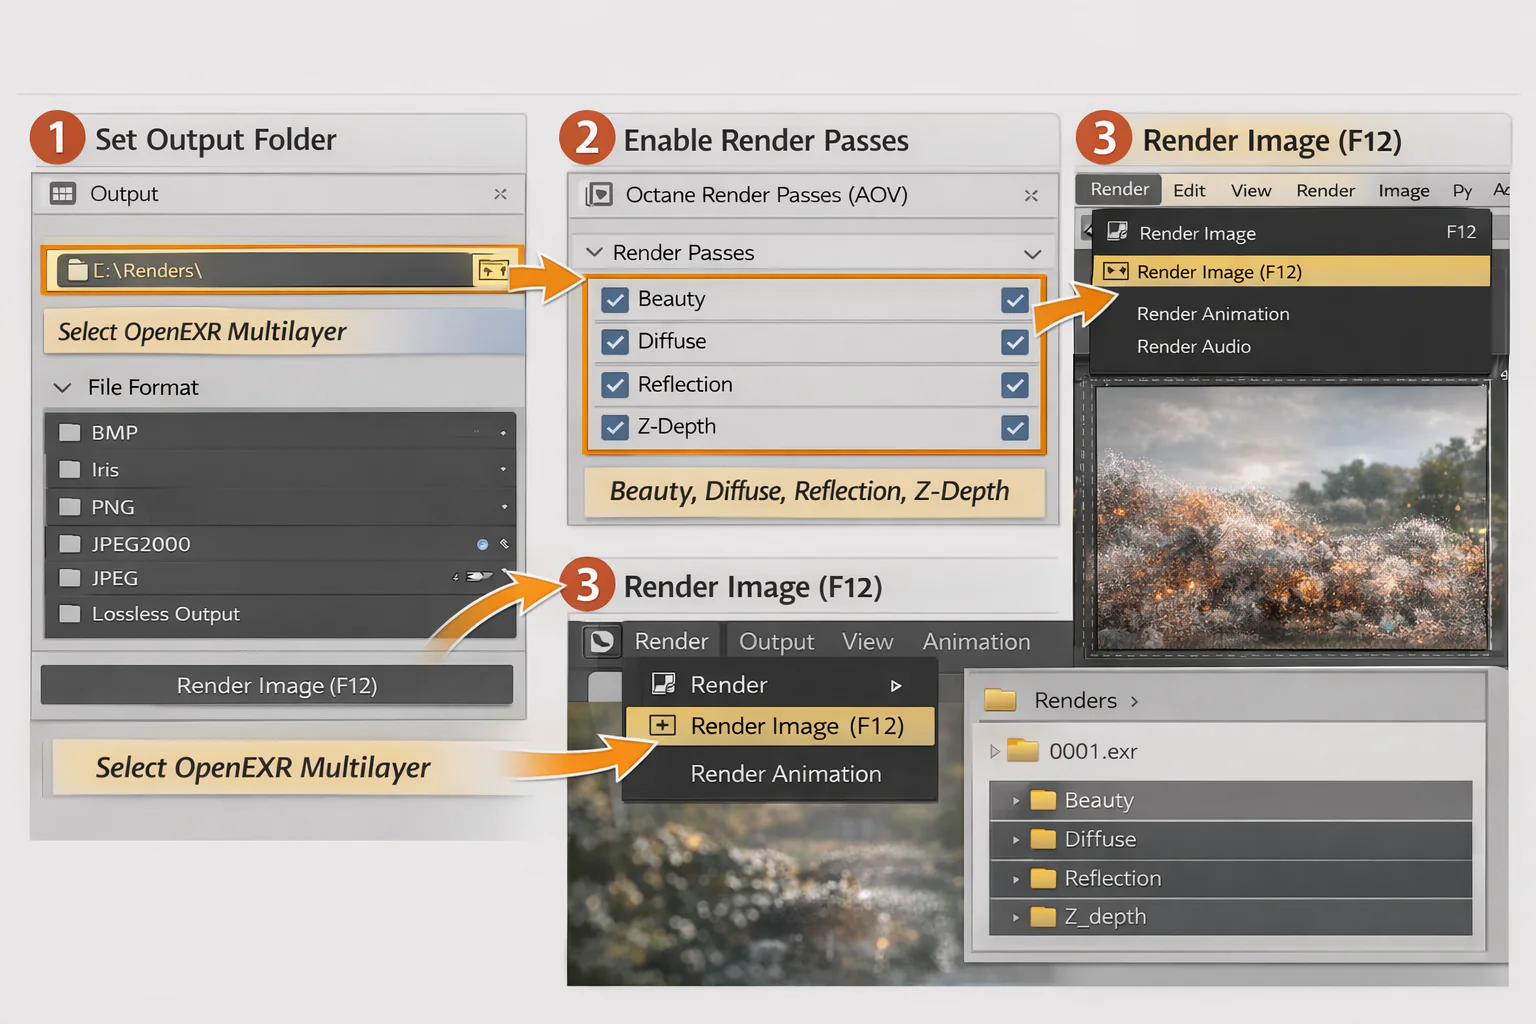Toggle the checkbox before the Diffuse pass label
Viewport: 1536px width, 1024px height.
pyautogui.click(x=615, y=342)
